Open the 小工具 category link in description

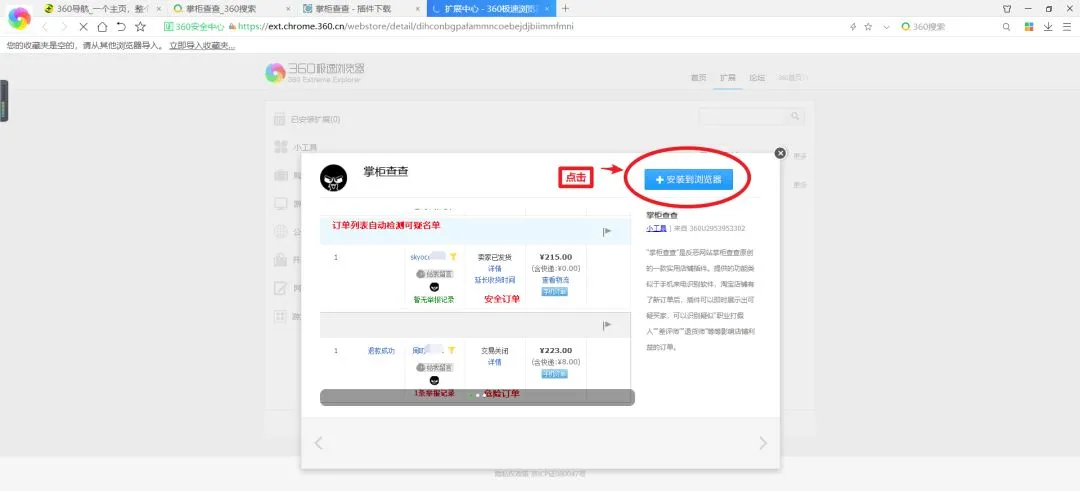tap(656, 228)
